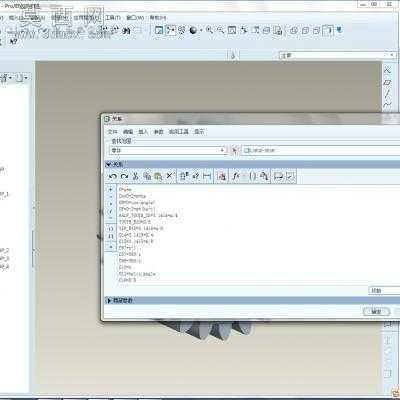Open 编辑 menu in Relations dialog
Viewport: 400px width, 400px height.
point(128,132)
